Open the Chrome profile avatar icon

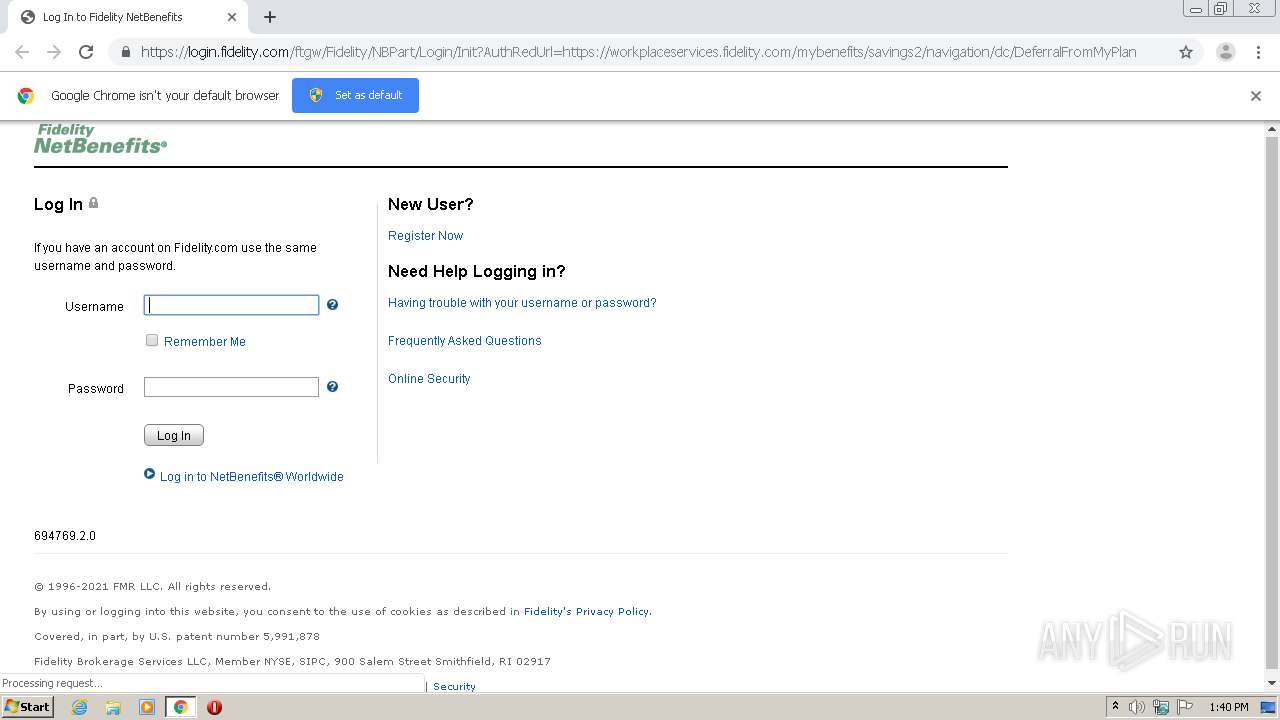pyautogui.click(x=1225, y=52)
